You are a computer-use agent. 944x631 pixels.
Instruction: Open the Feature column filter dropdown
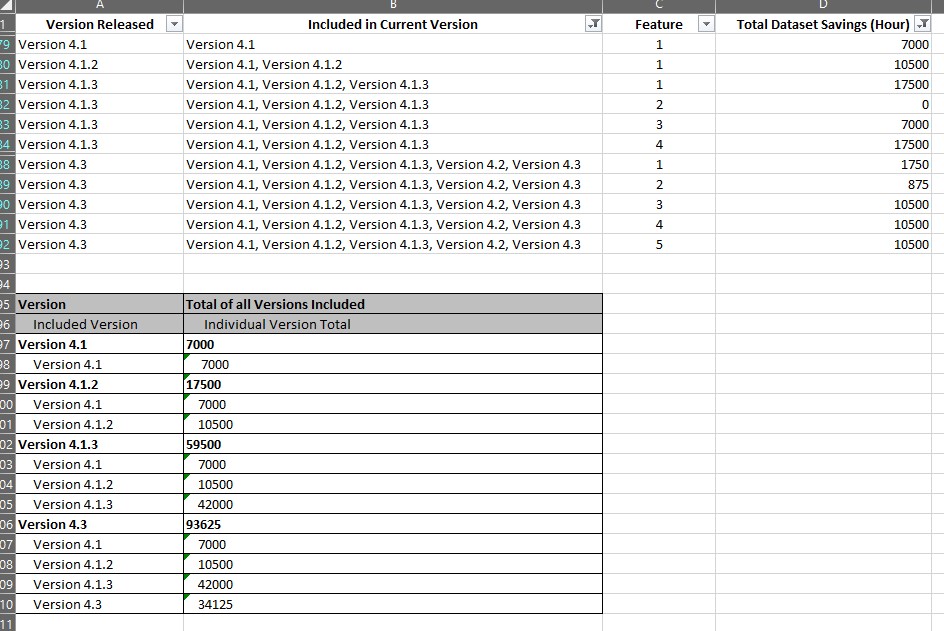[706, 24]
